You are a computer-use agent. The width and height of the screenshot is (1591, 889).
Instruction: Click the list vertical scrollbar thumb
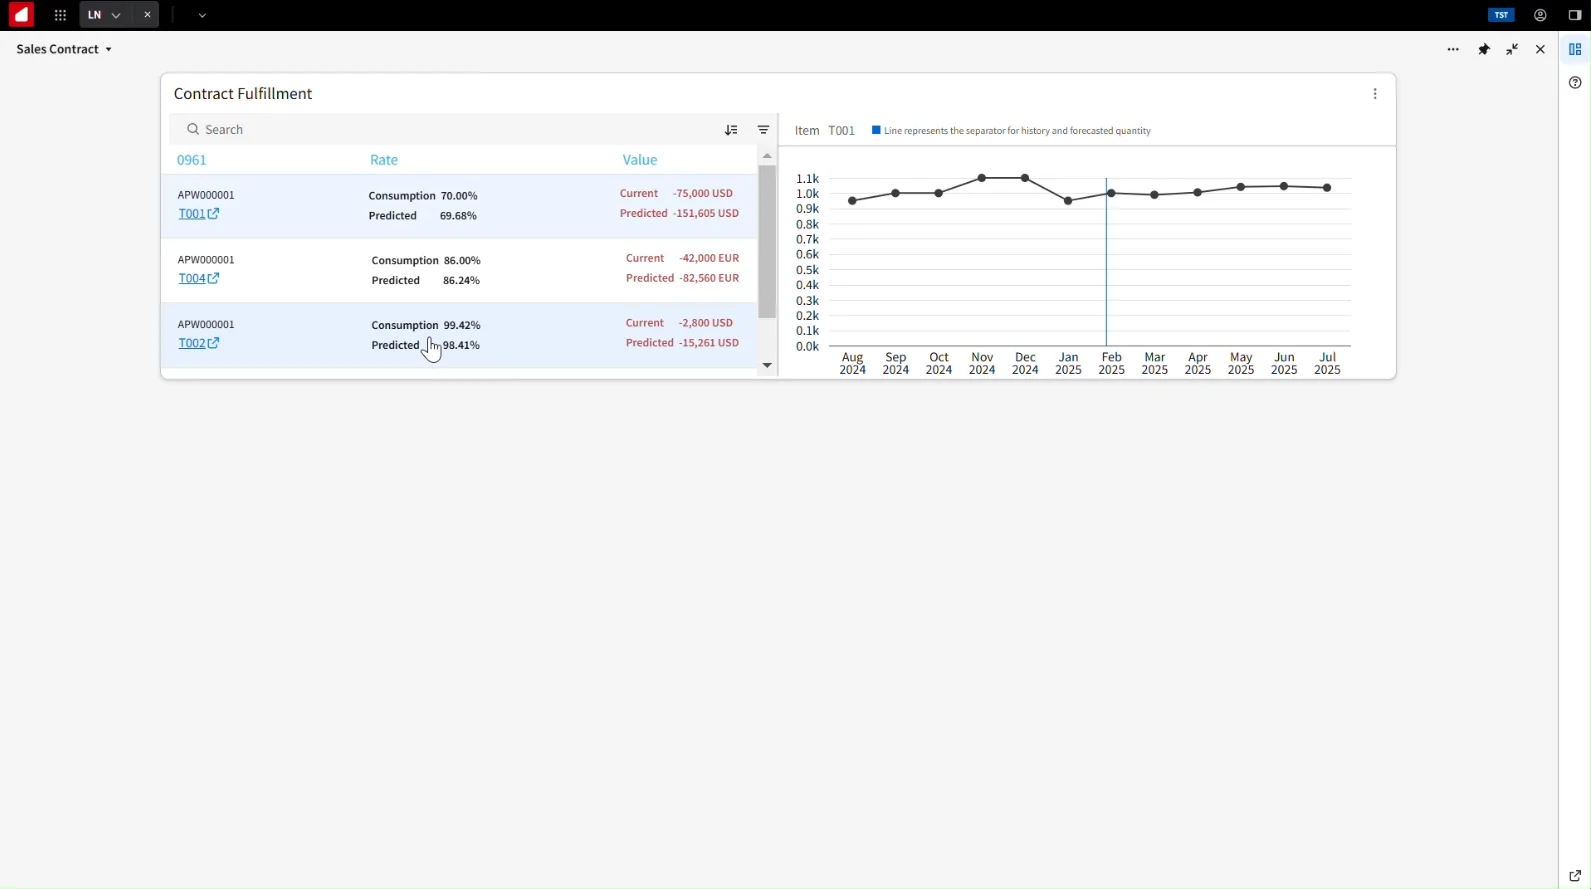pyautogui.click(x=767, y=242)
